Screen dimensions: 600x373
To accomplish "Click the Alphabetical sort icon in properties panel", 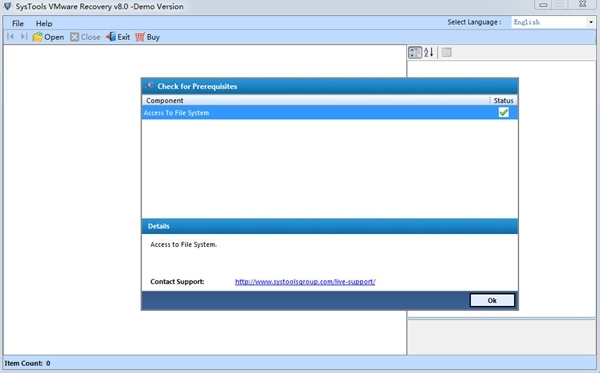I will tap(429, 52).
